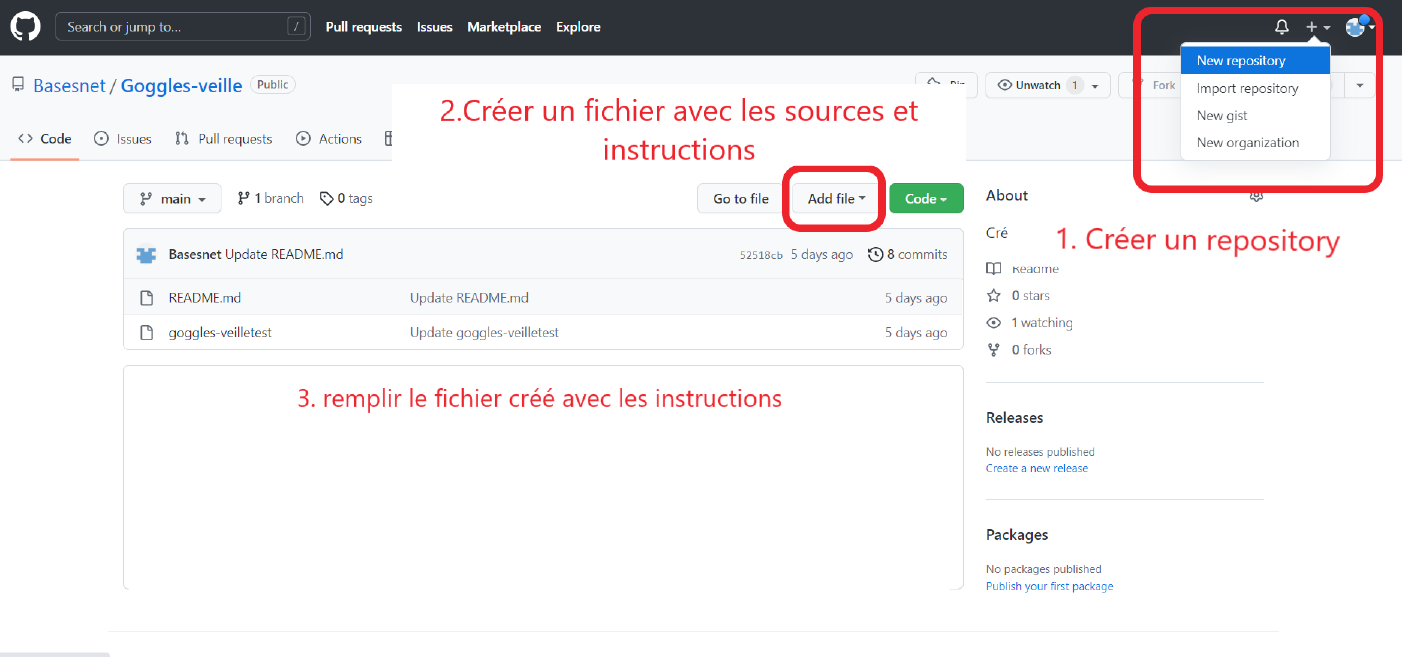Switch to the Issues tab
This screenshot has height=657, width=1402.
123,139
